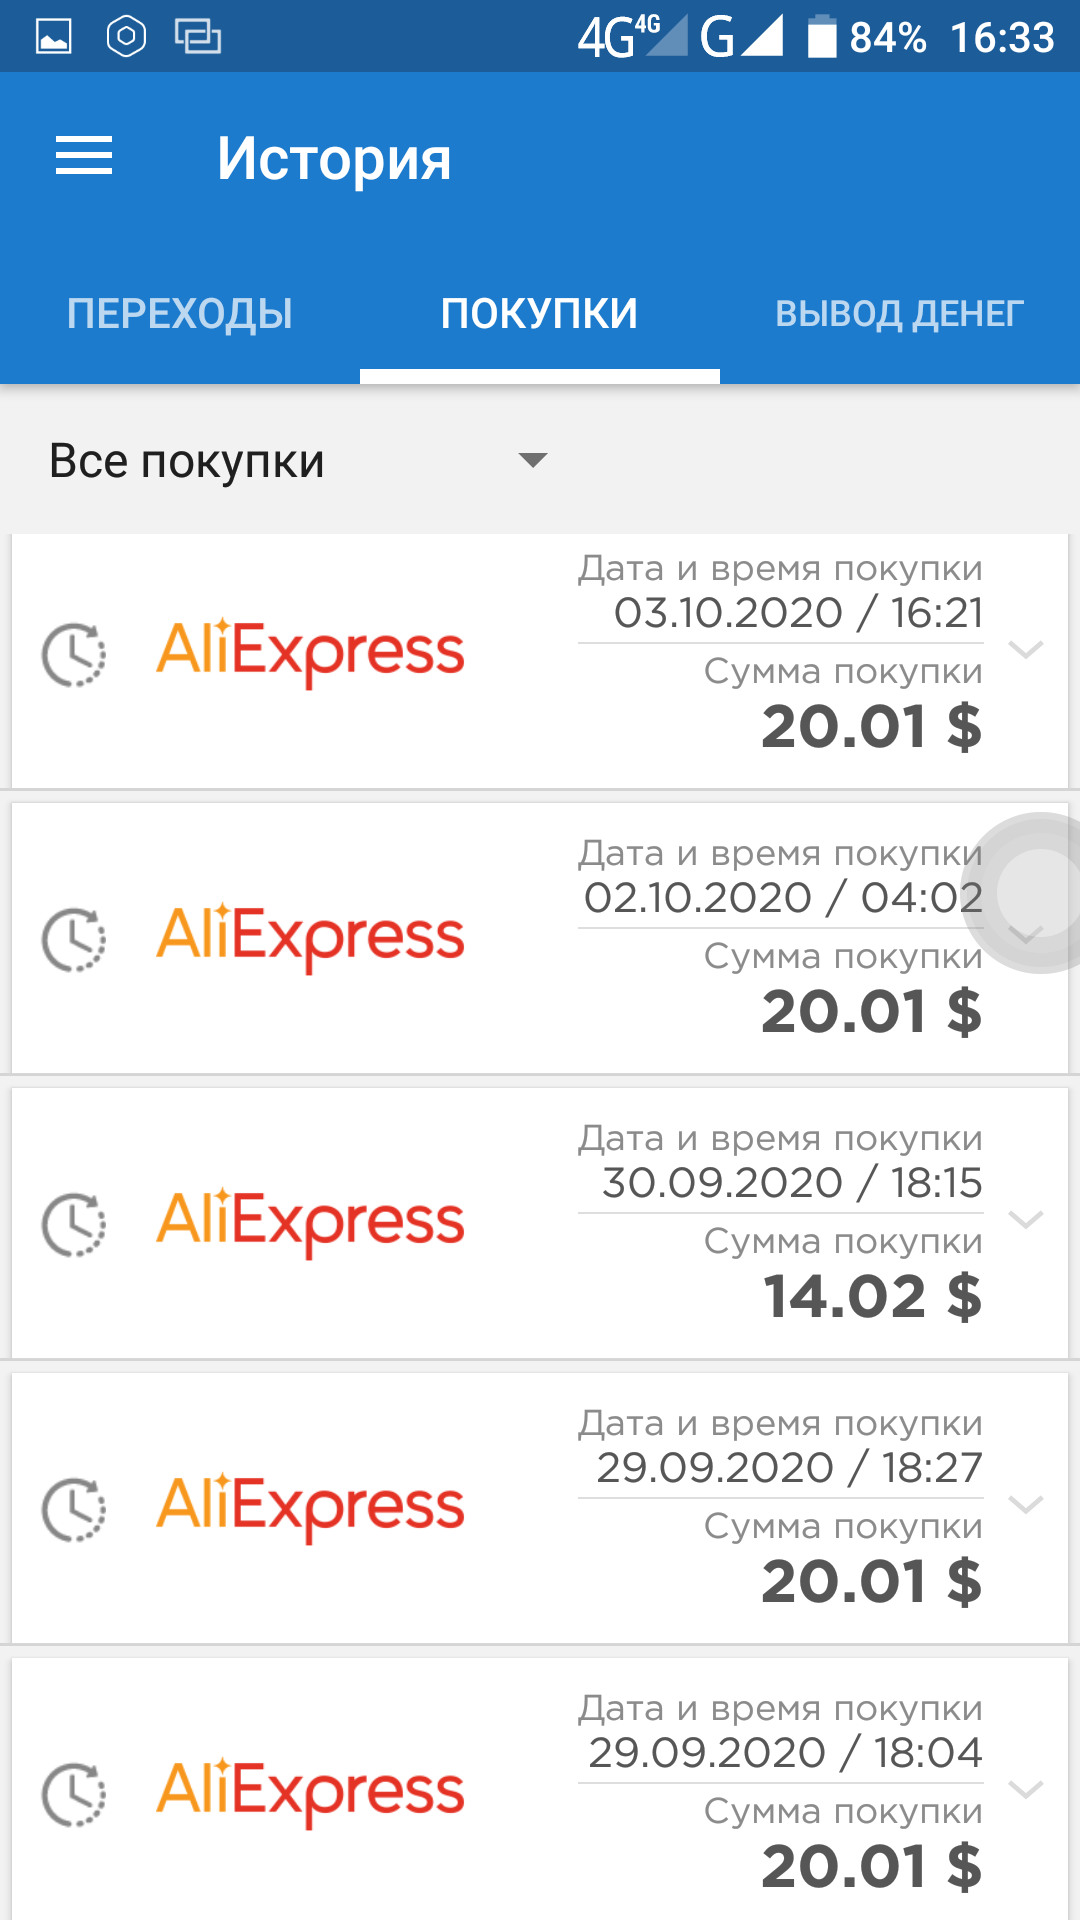This screenshot has height=1920, width=1080.
Task: Tap pending clock icon for 02.10.2020 purchase
Action: coord(74,940)
